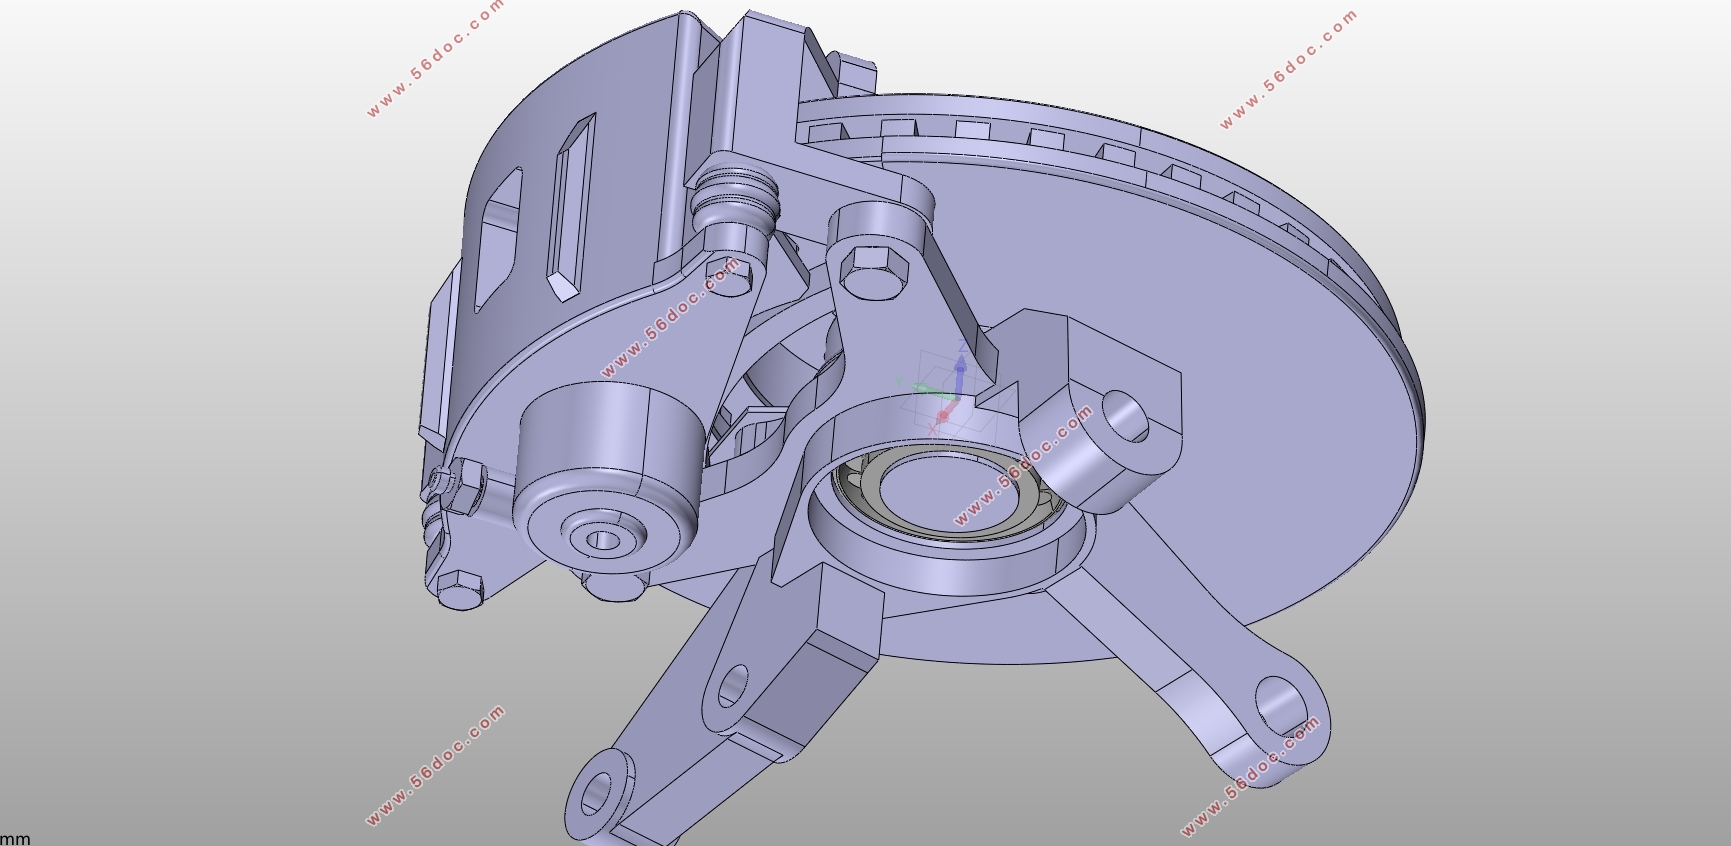Select the eye hole at the bottom steering arm tip
This screenshot has height=846, width=1731.
click(x=599, y=793)
